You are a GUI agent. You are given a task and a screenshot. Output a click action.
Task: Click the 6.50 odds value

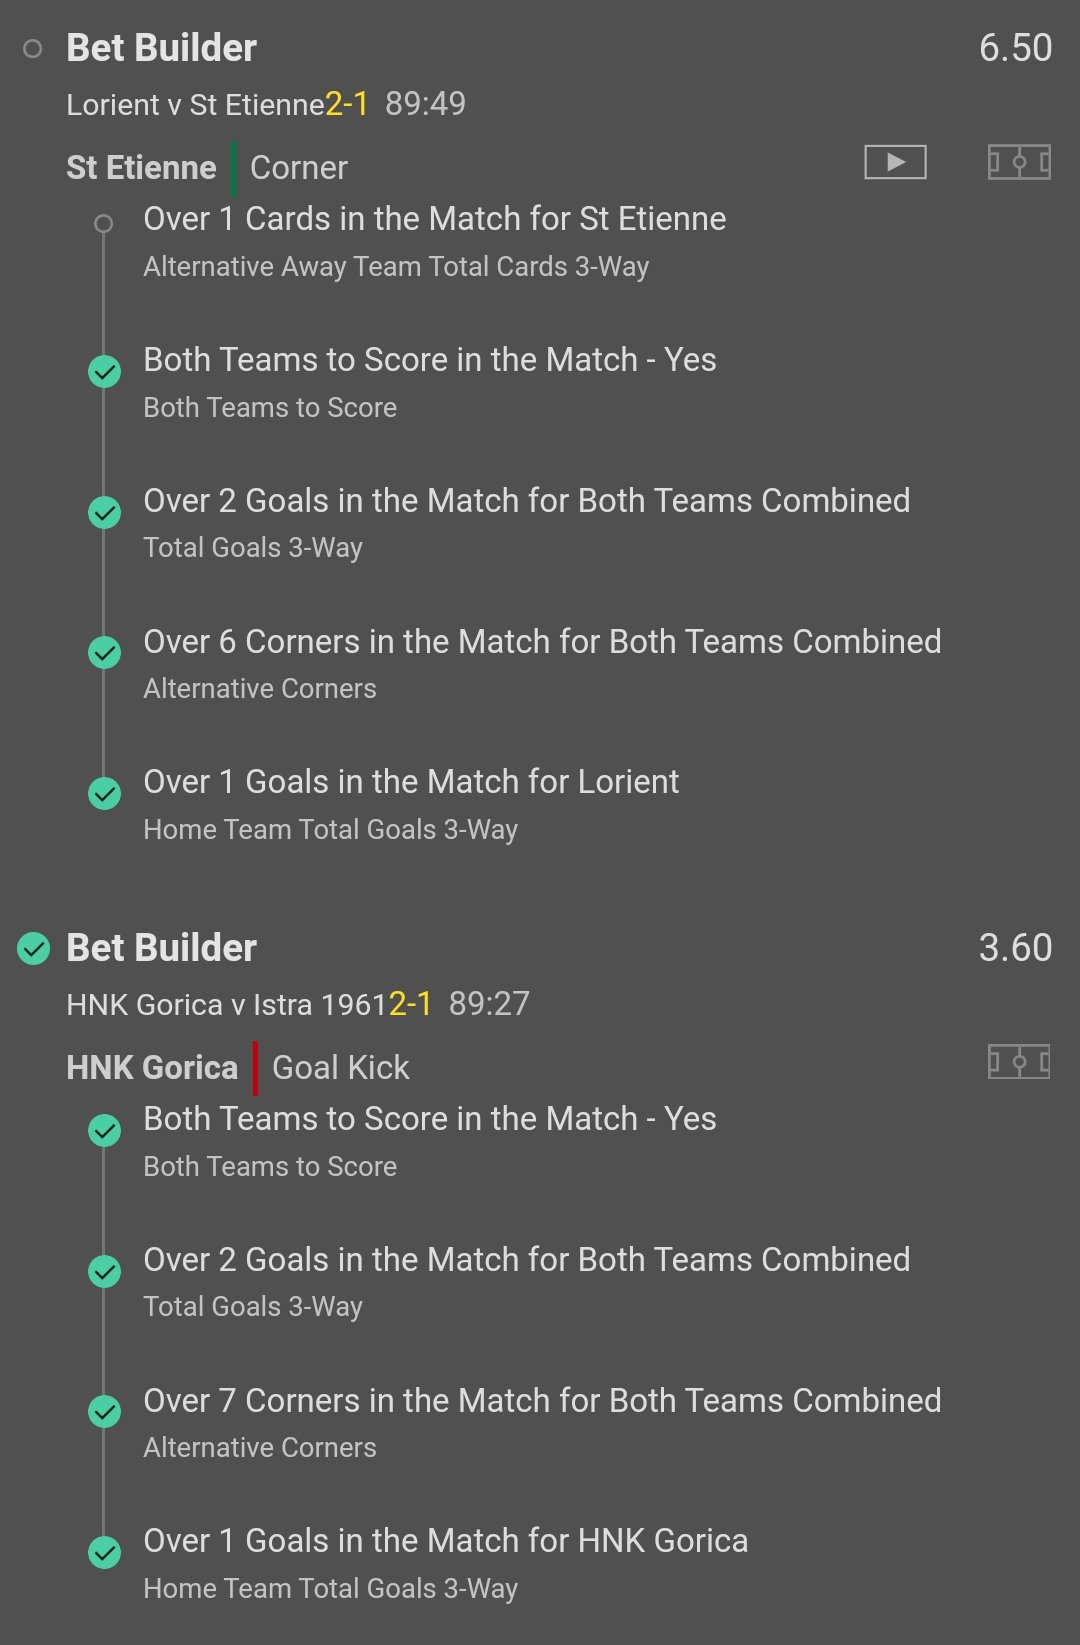(1014, 48)
